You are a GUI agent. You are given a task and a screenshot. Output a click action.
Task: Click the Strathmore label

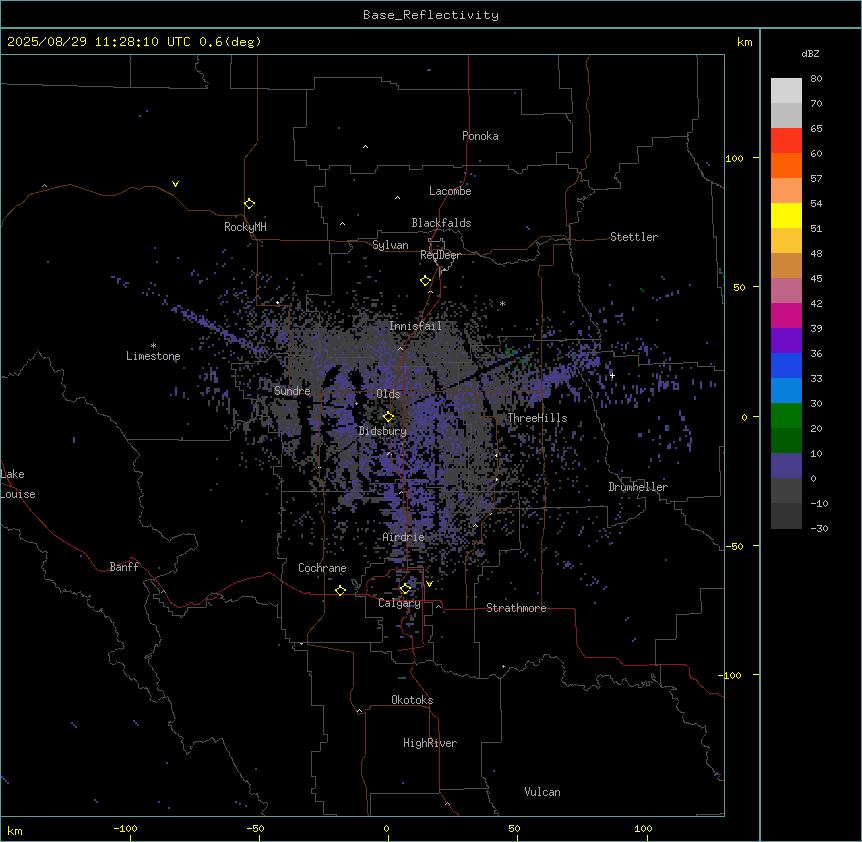click(x=516, y=608)
